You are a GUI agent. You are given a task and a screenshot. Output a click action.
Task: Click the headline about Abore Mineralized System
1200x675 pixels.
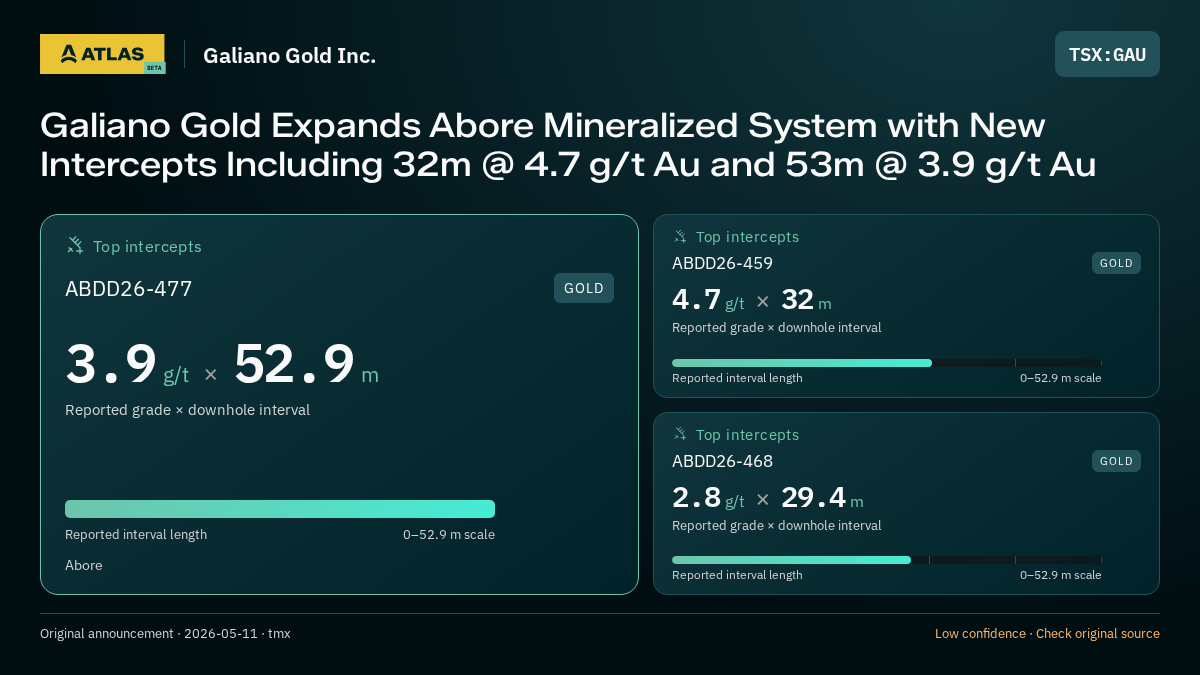568,145
